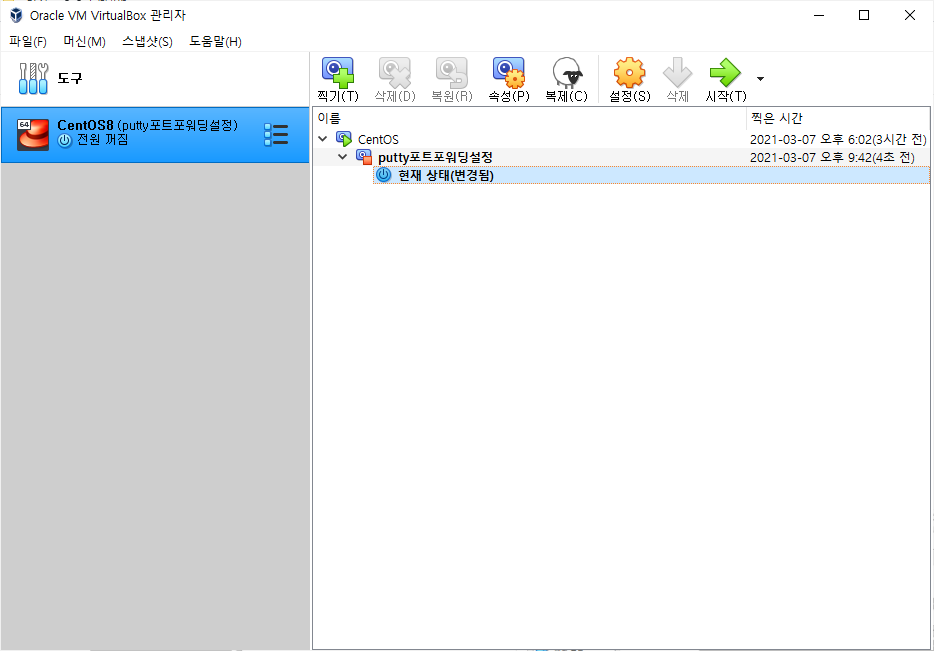Open the 파일(F) menu
Screen dimensions: 934x651
coord(28,41)
